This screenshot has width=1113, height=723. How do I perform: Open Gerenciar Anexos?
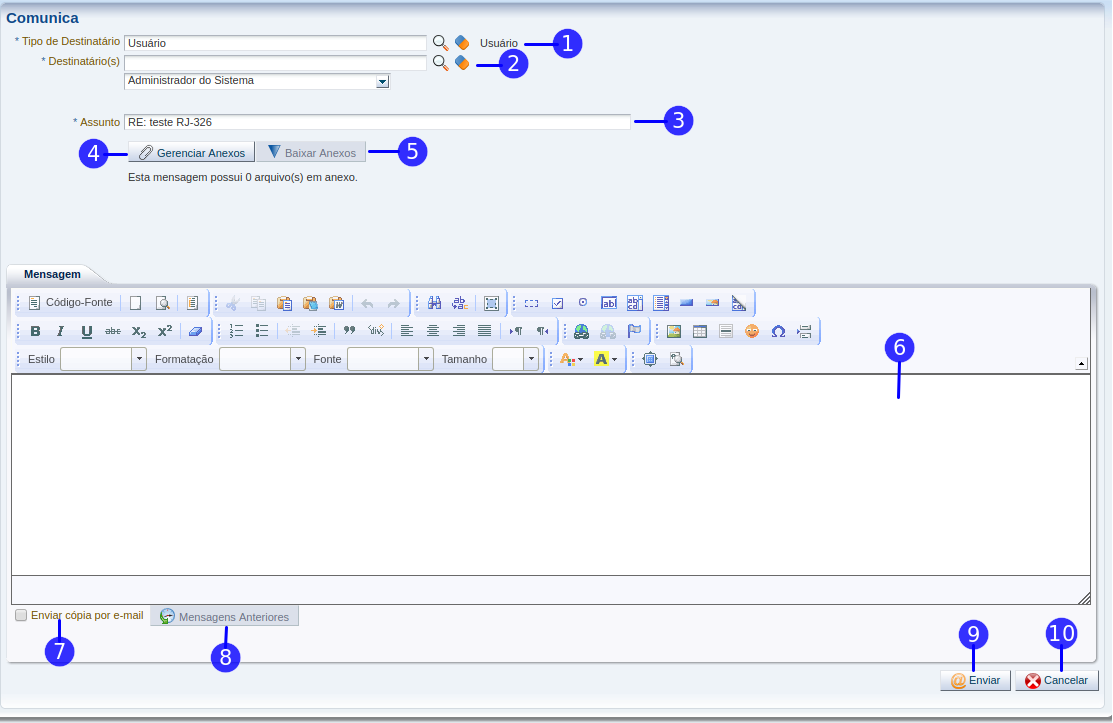pos(191,153)
